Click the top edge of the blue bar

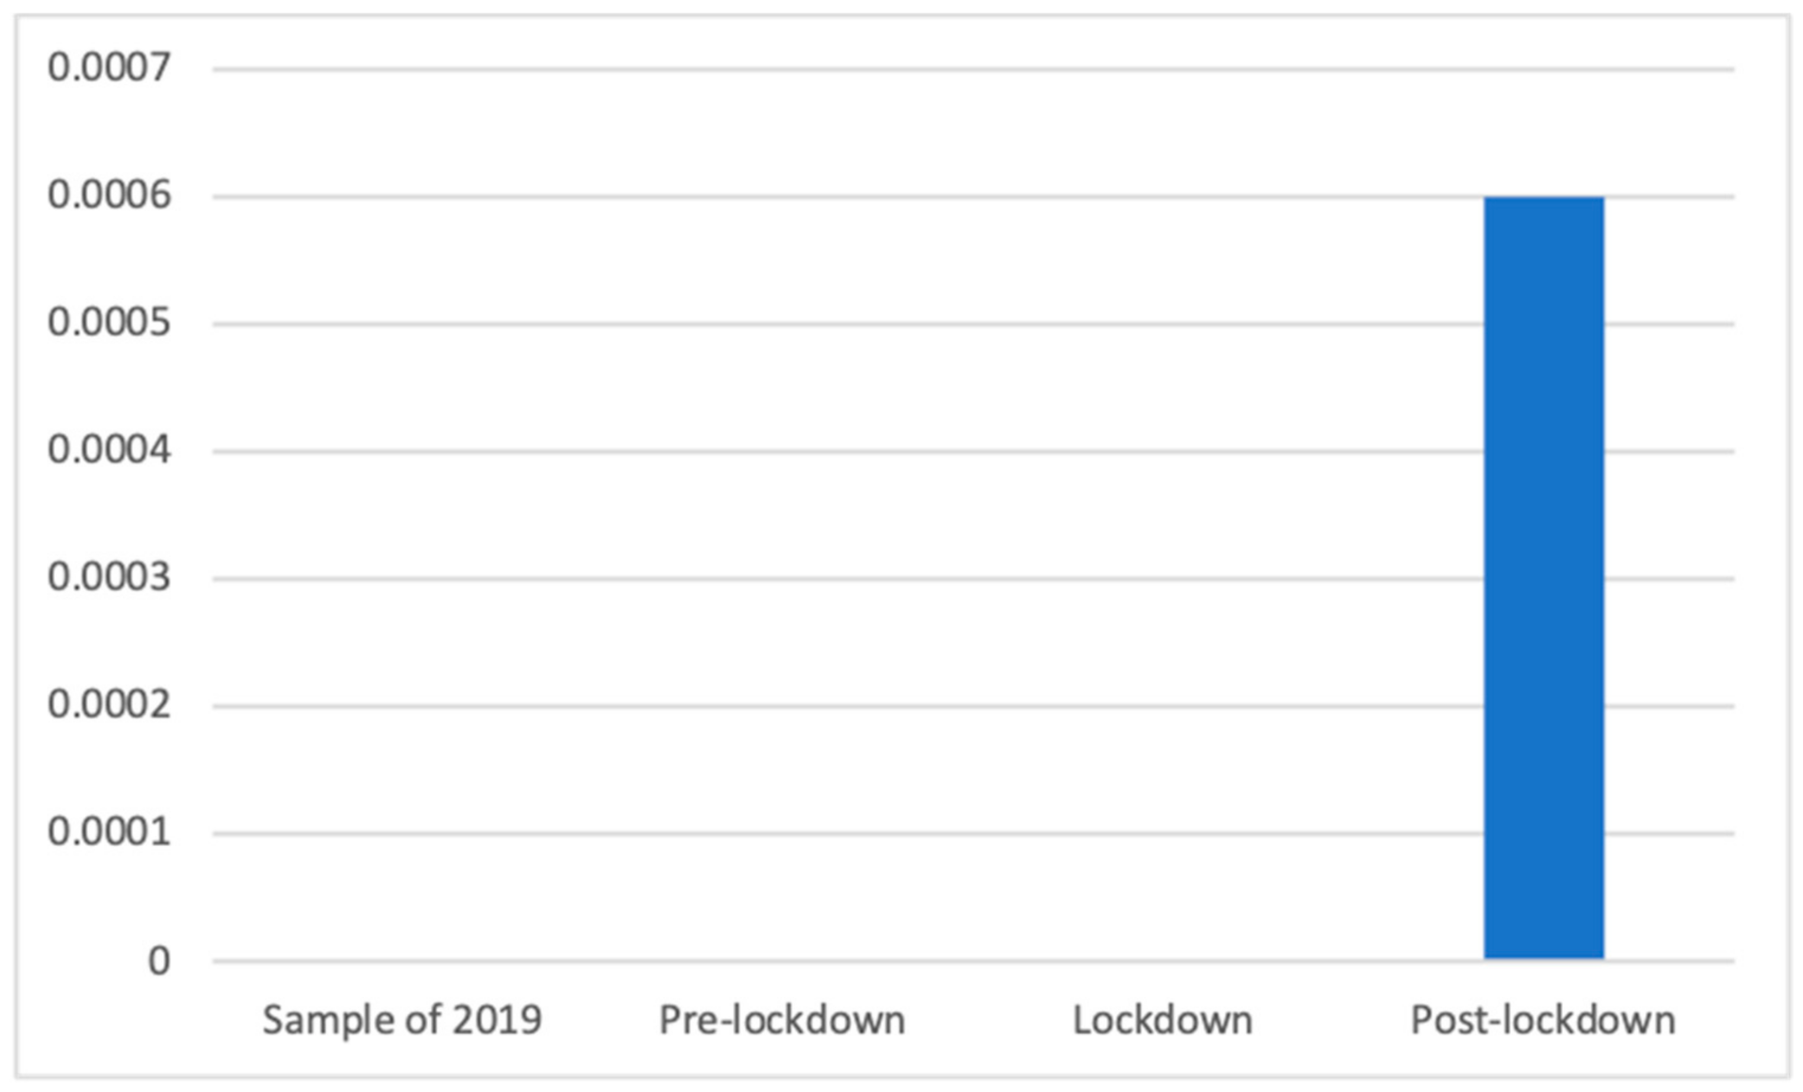pyautogui.click(x=1543, y=198)
